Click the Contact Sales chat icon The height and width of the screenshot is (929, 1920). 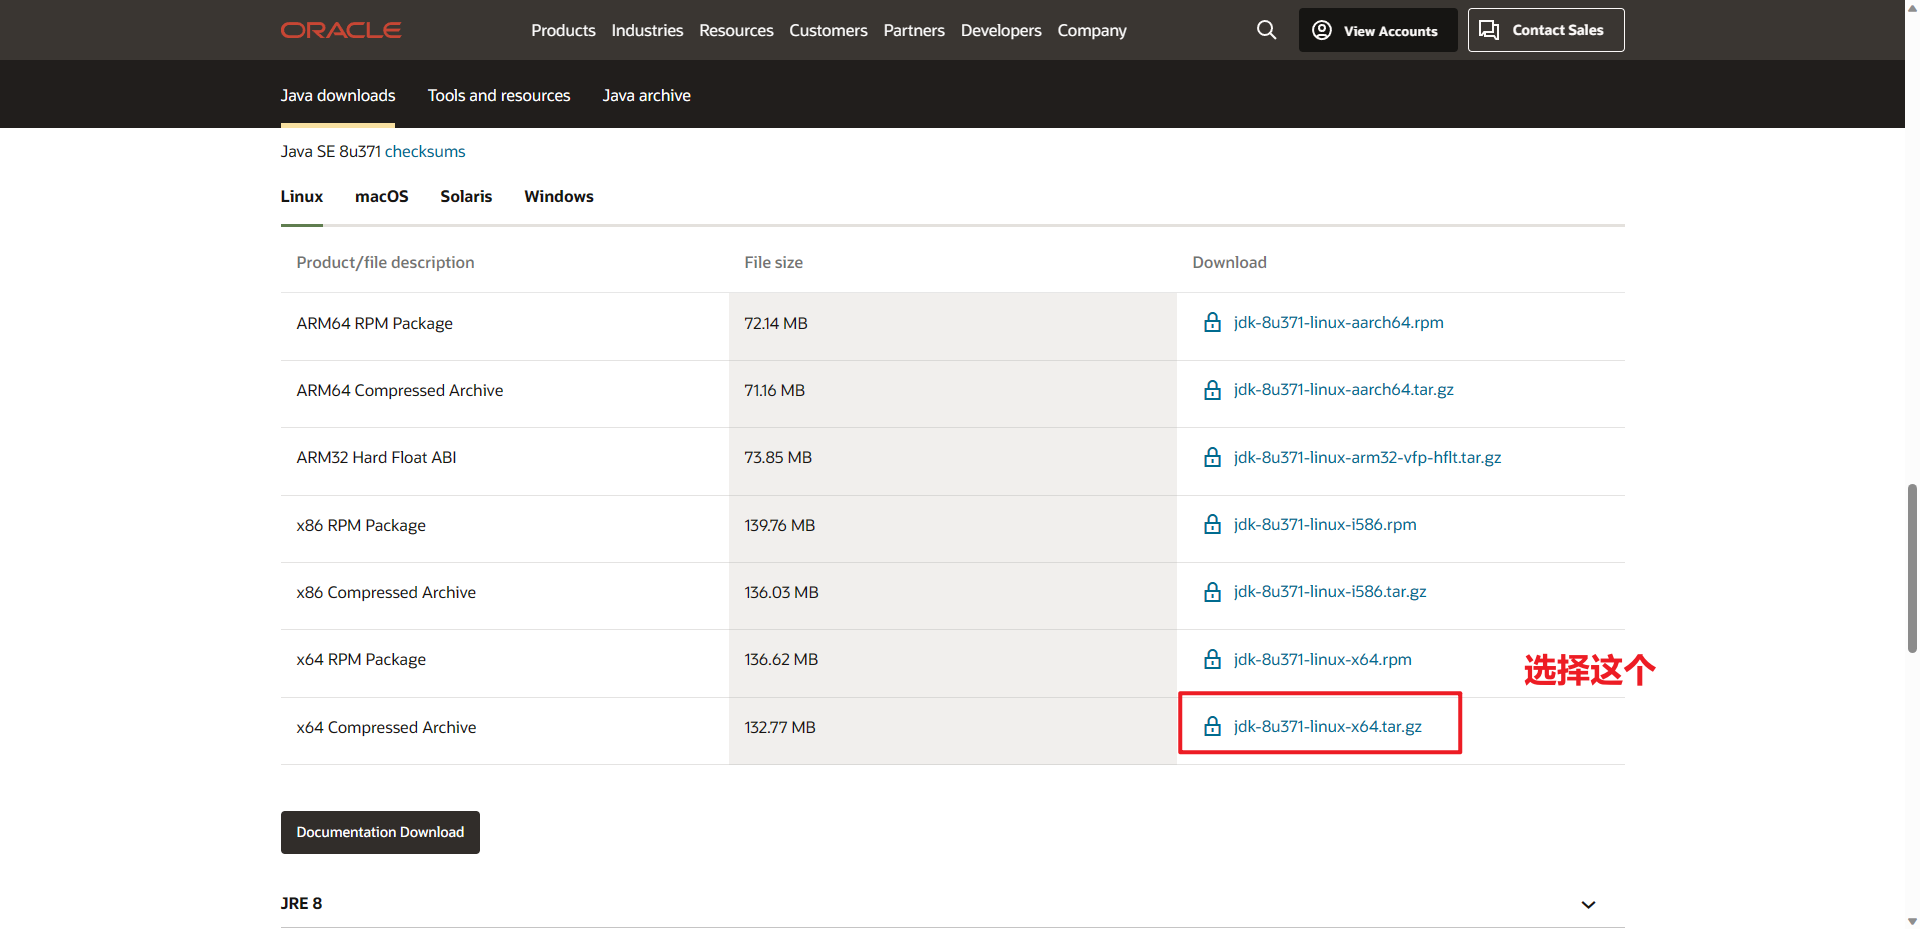1489,30
